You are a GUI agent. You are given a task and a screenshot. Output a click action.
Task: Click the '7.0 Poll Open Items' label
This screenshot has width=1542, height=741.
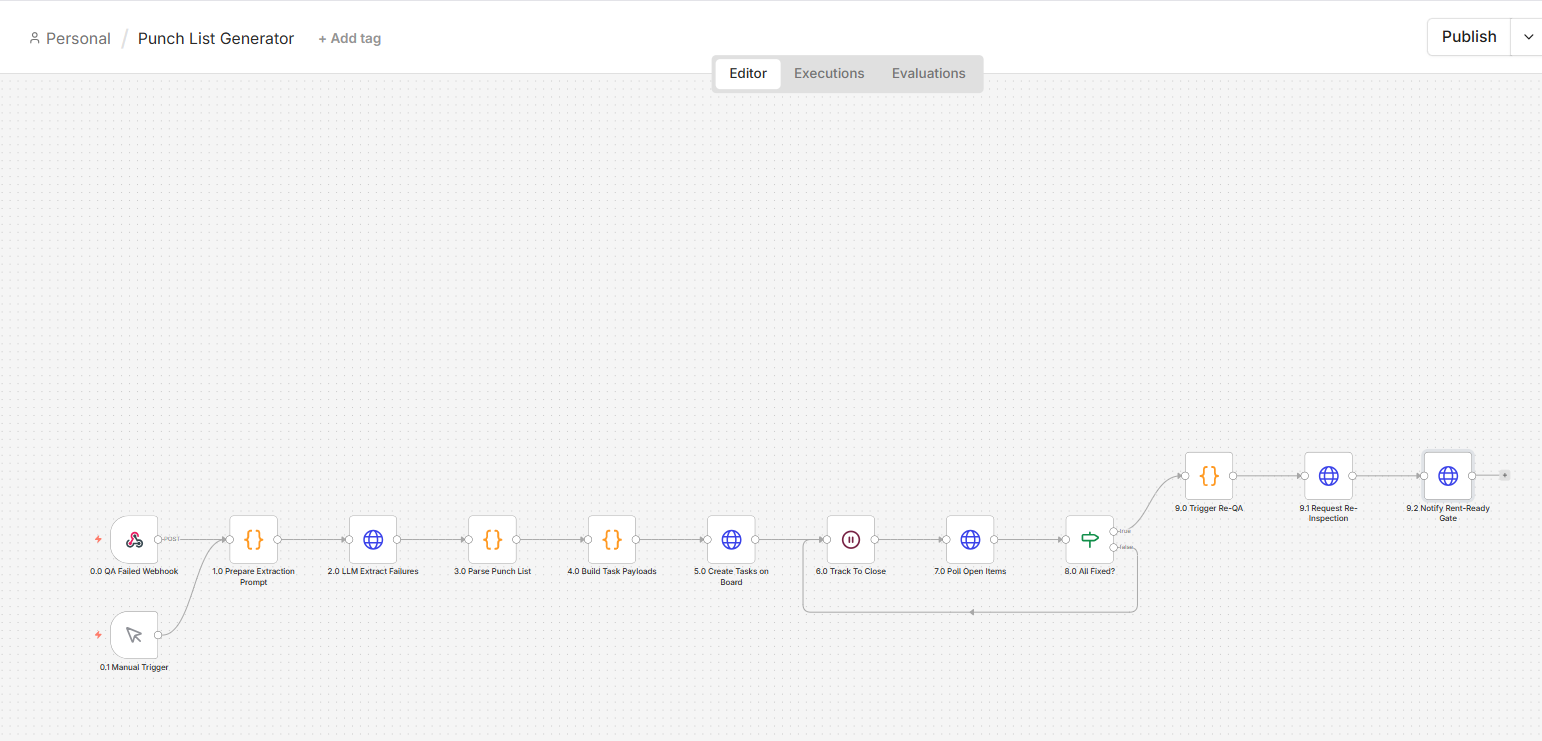tap(970, 572)
